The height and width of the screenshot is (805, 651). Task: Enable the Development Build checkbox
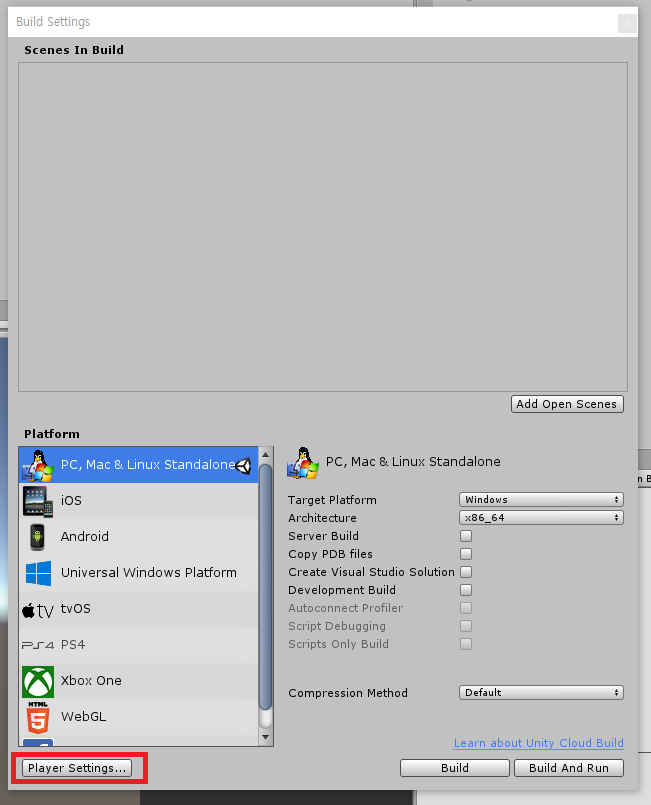[466, 590]
